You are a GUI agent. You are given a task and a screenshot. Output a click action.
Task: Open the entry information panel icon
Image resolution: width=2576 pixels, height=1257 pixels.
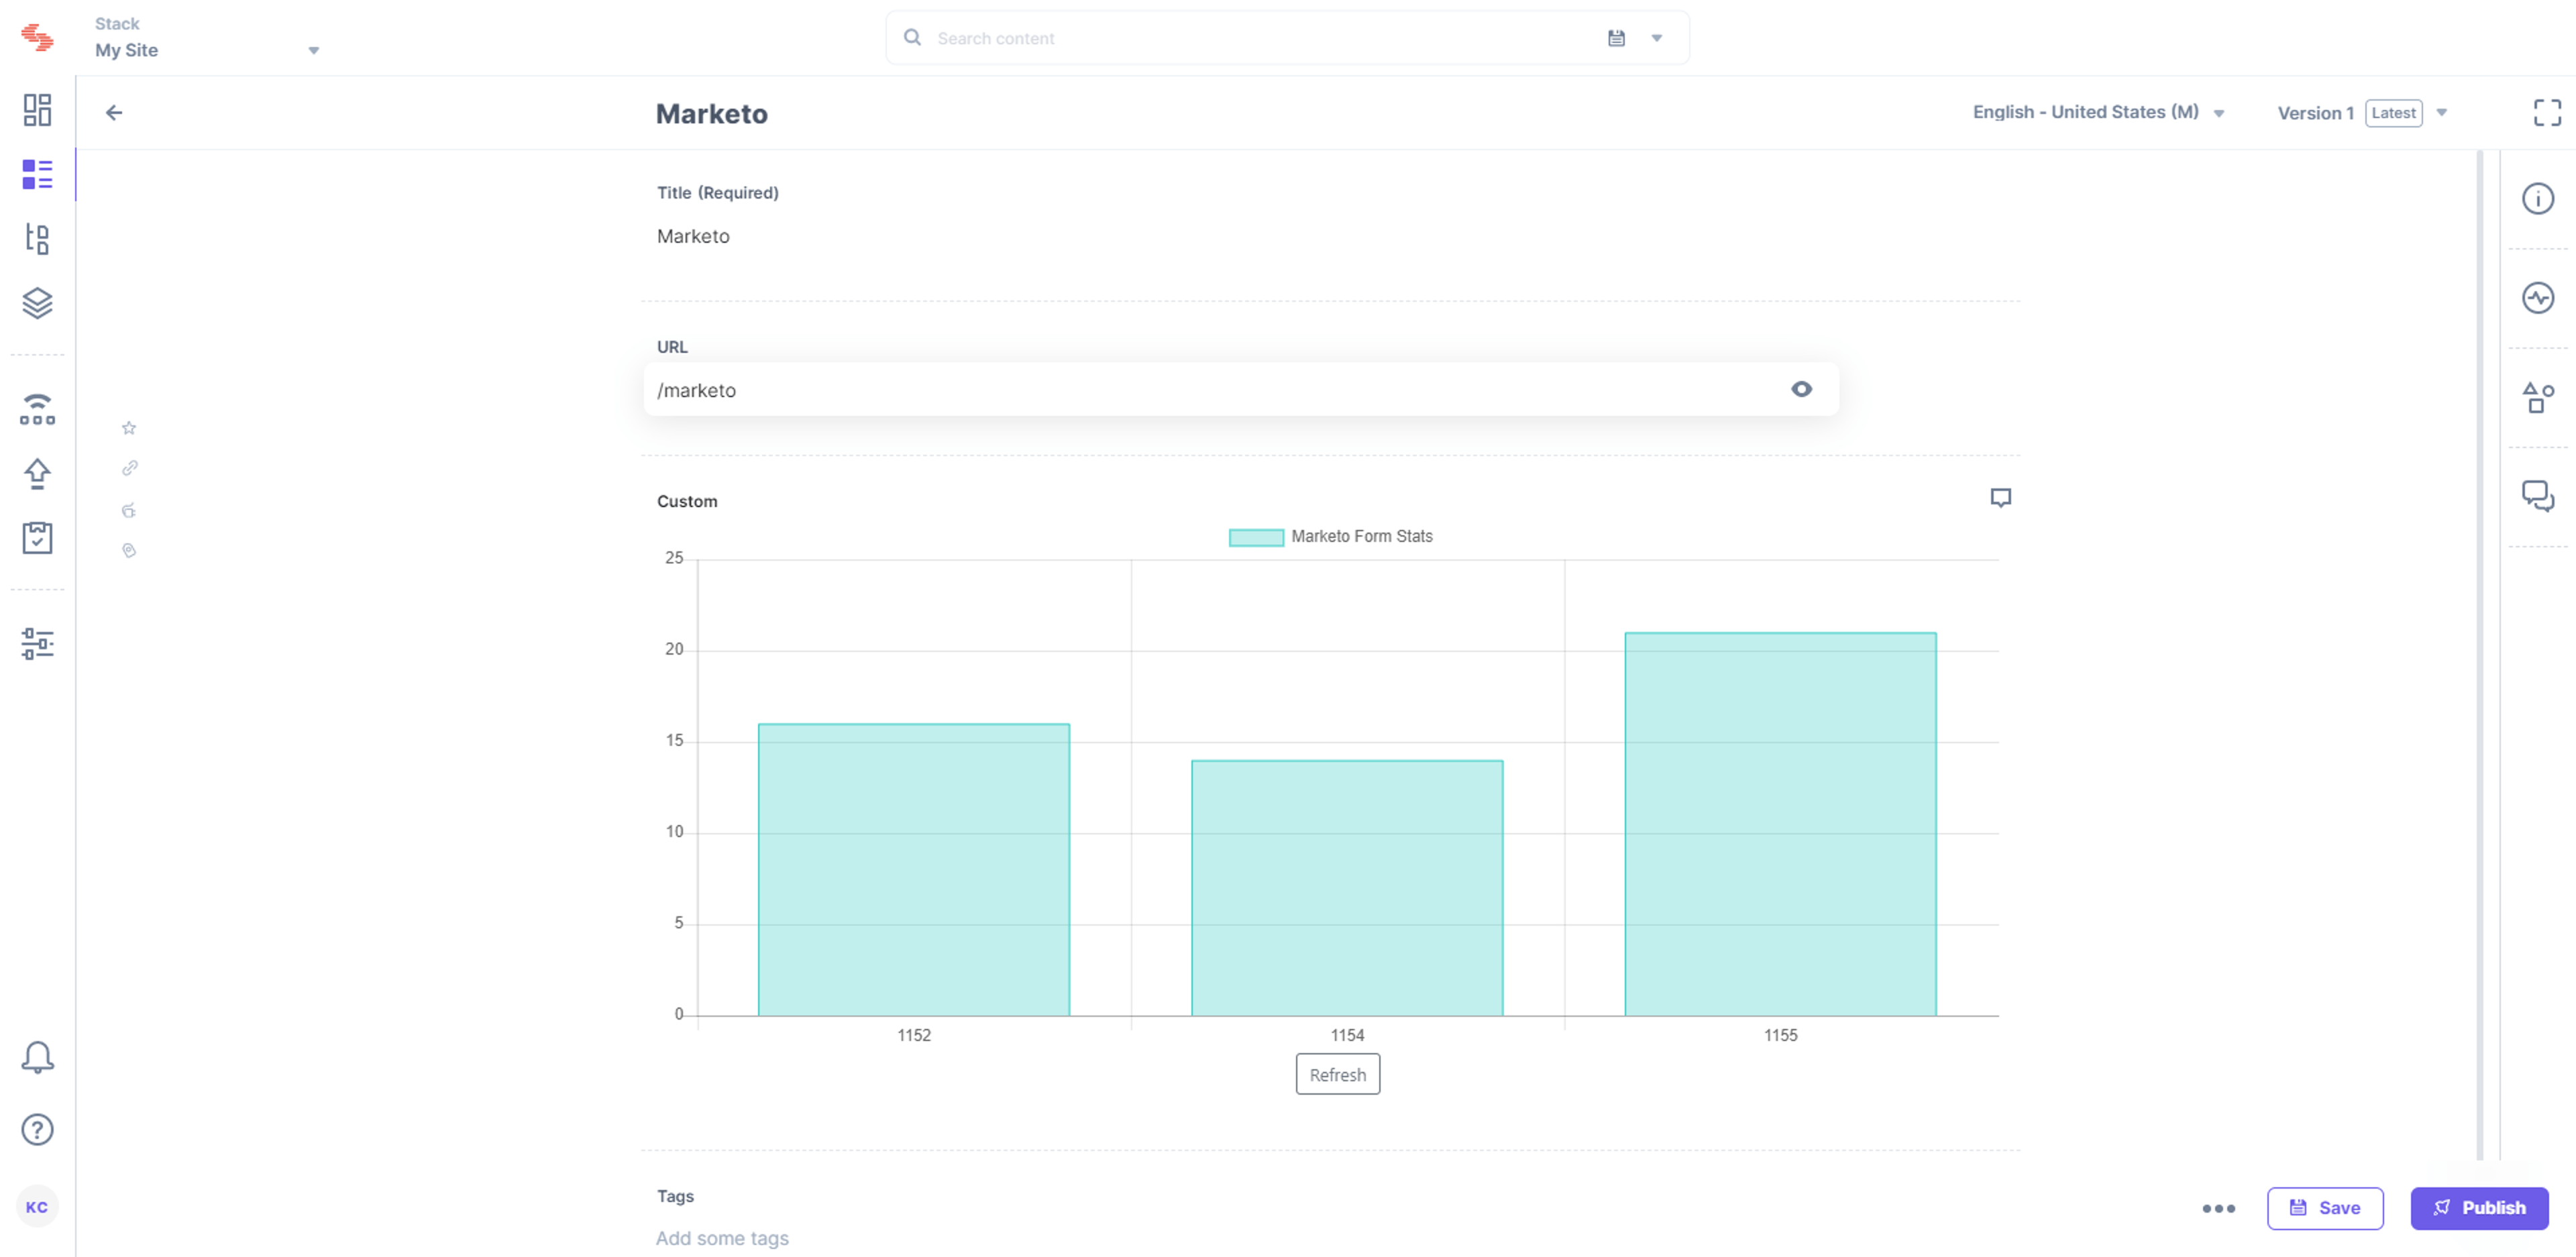pyautogui.click(x=2537, y=198)
